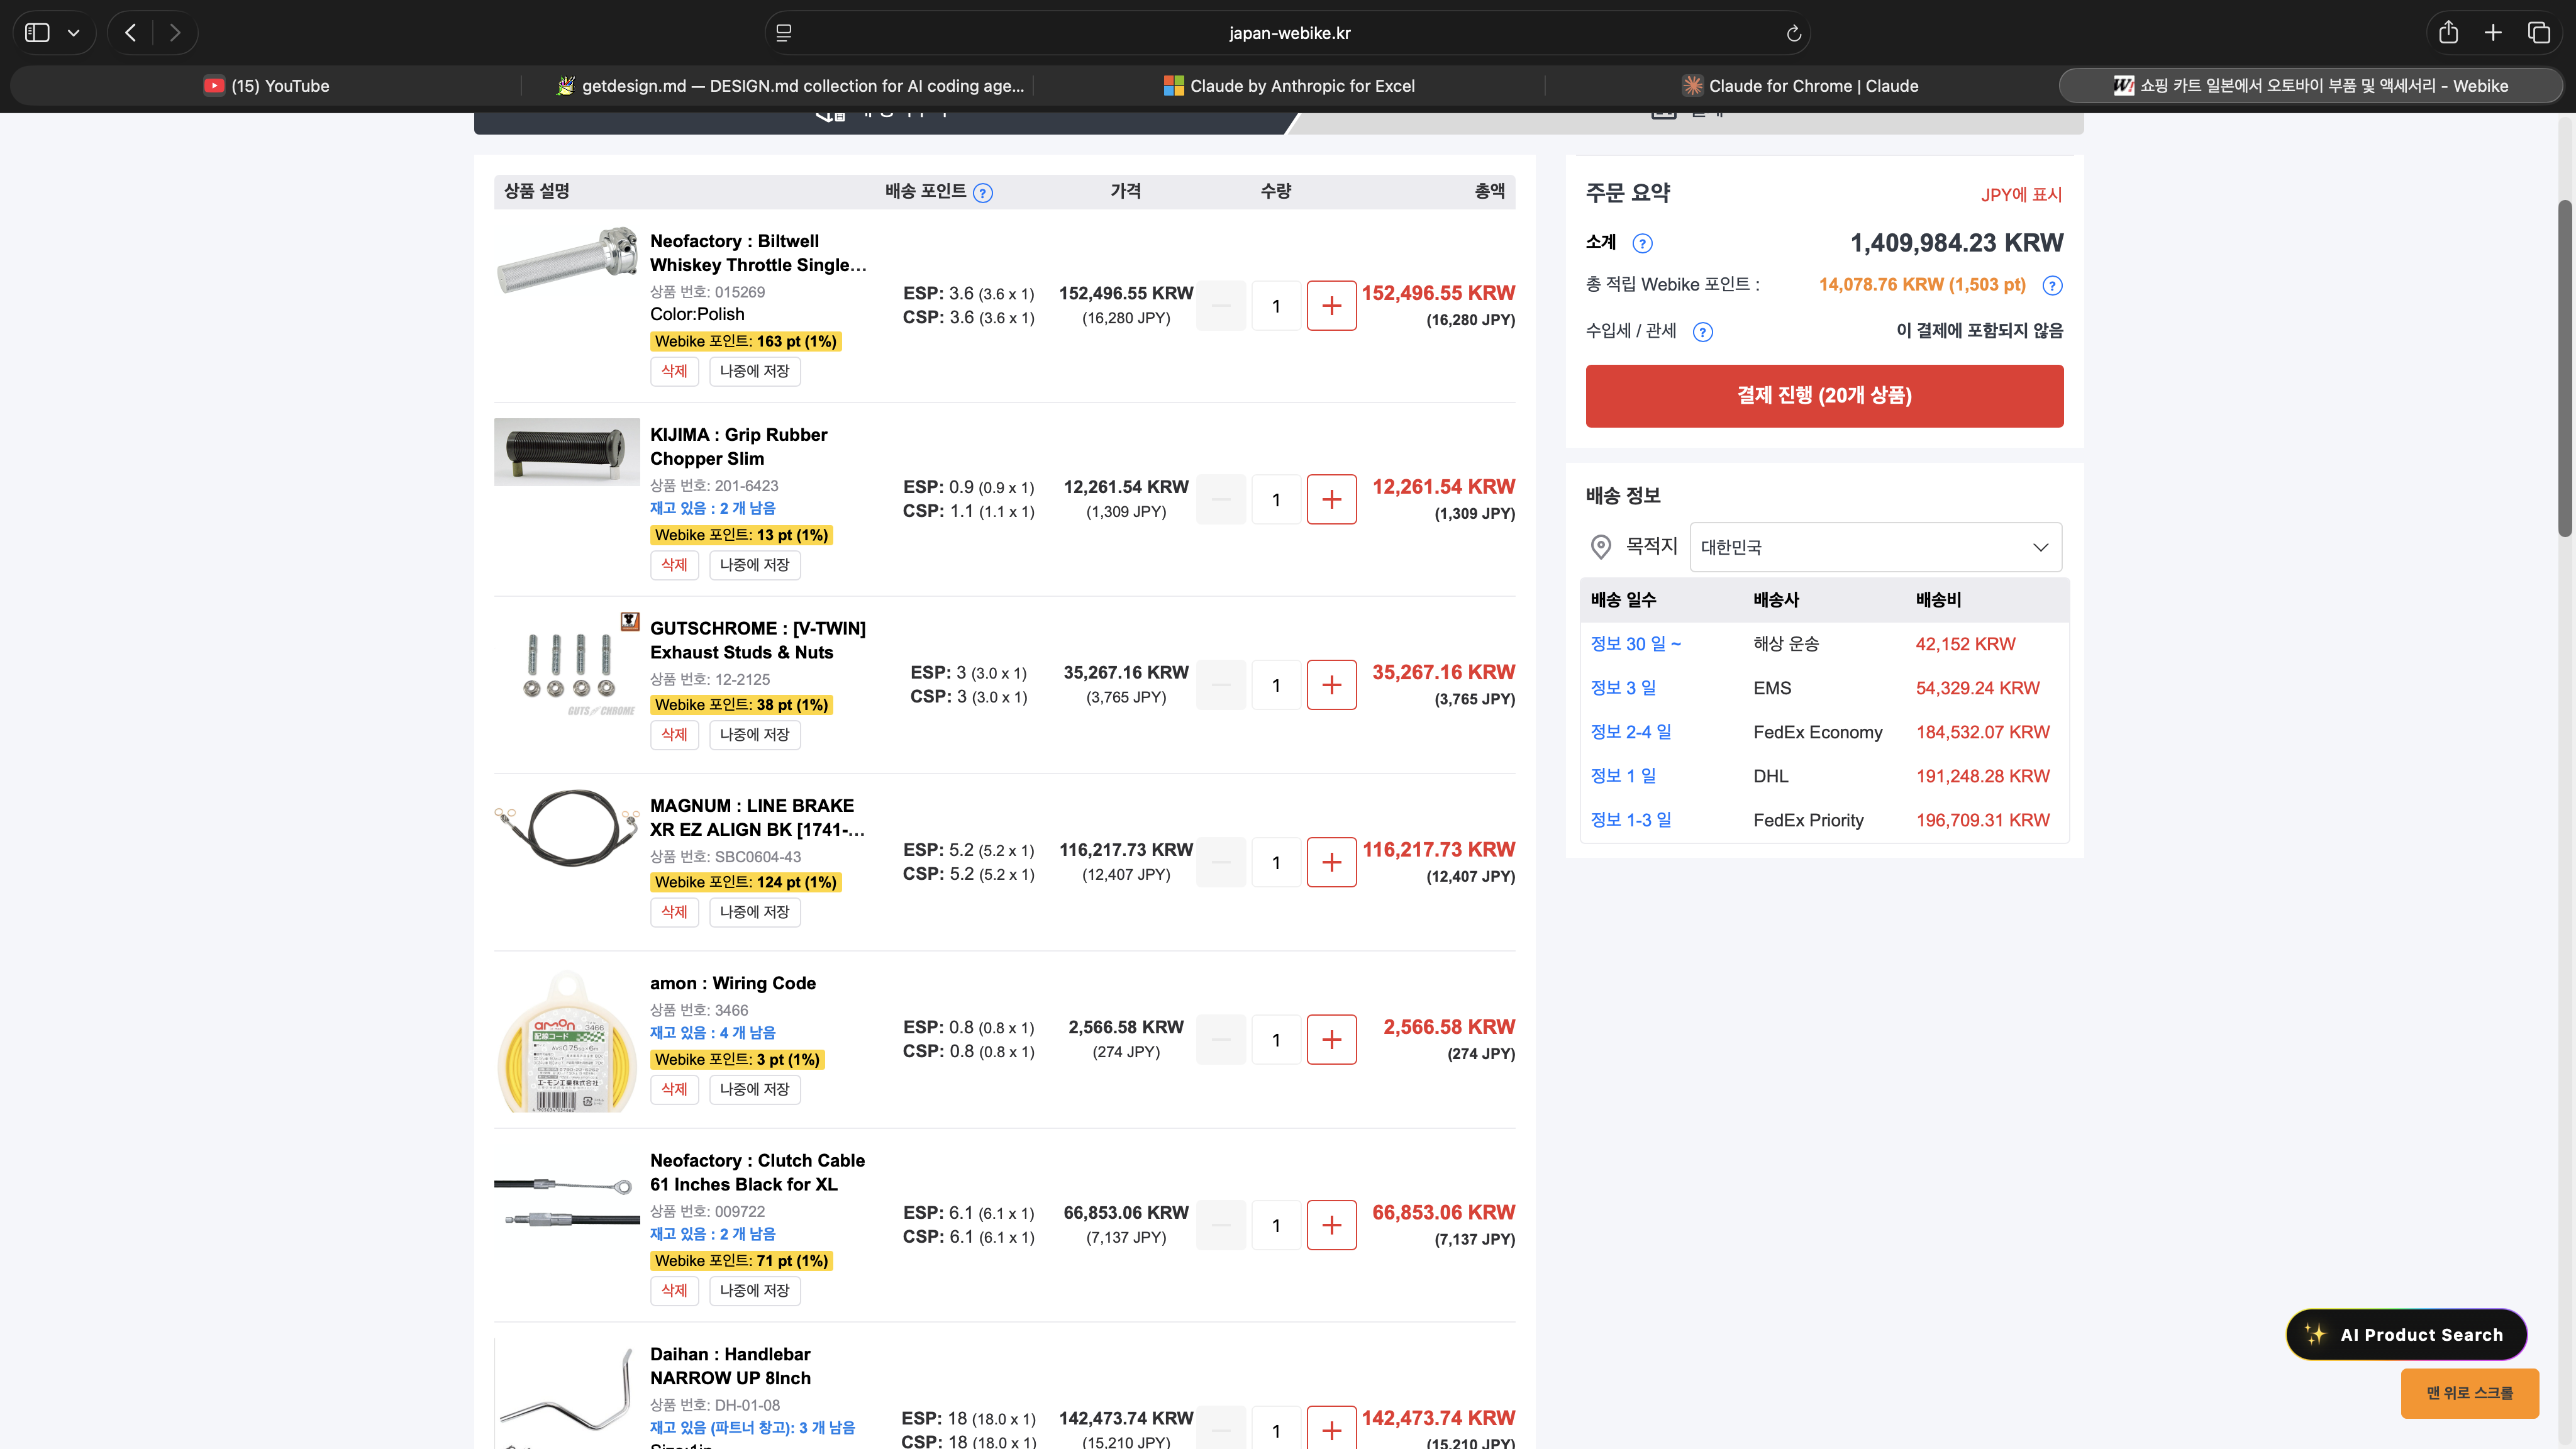Switch to the Claude for Excel tab

tap(1289, 86)
